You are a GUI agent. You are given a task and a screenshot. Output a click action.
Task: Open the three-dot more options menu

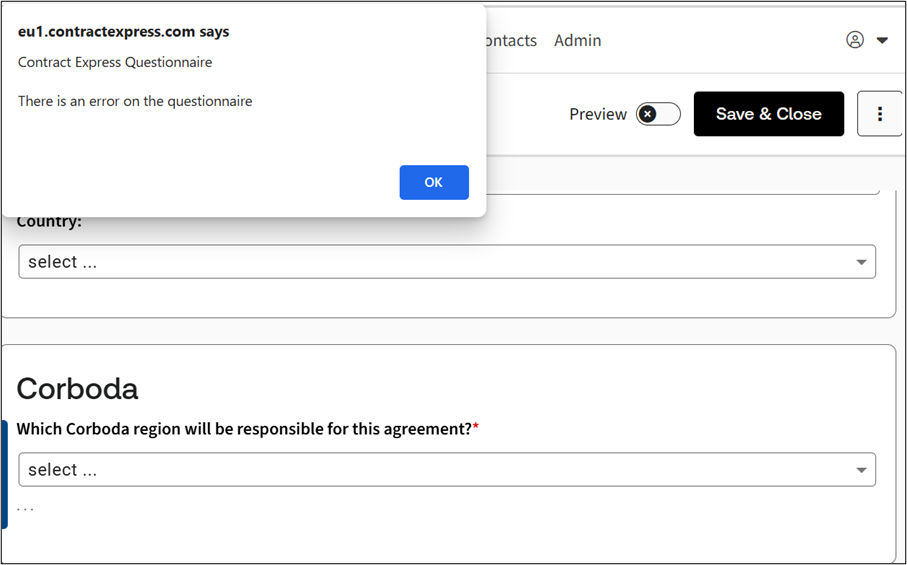click(x=879, y=114)
